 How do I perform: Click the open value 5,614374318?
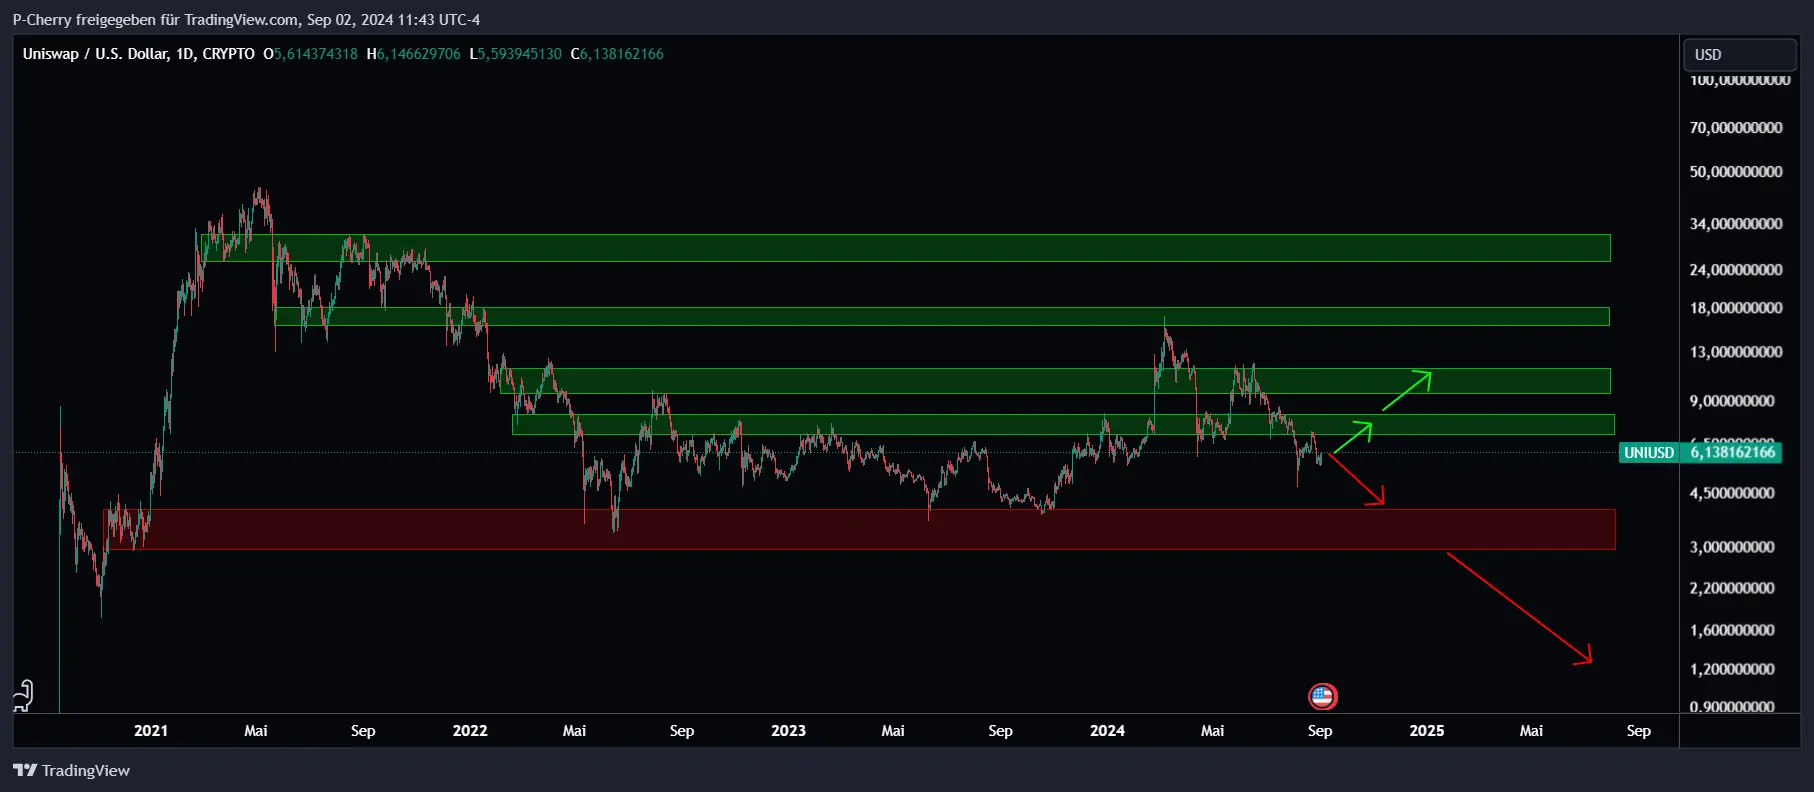[x=316, y=54]
